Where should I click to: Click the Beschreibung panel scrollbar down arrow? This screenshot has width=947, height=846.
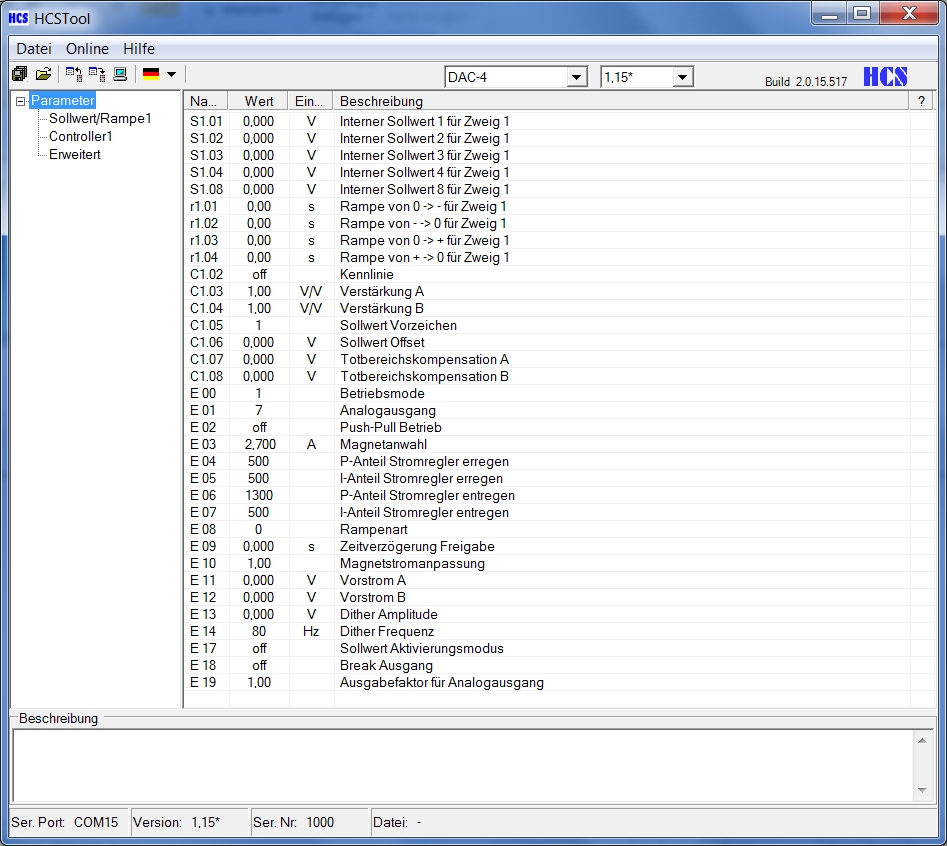(921, 789)
